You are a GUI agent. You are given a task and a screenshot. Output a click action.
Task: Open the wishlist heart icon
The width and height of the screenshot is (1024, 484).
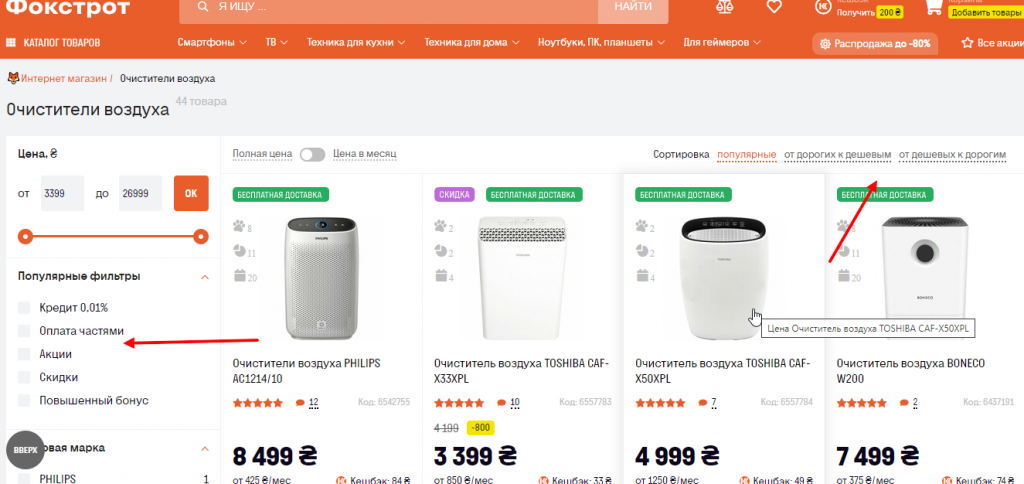pyautogui.click(x=774, y=7)
